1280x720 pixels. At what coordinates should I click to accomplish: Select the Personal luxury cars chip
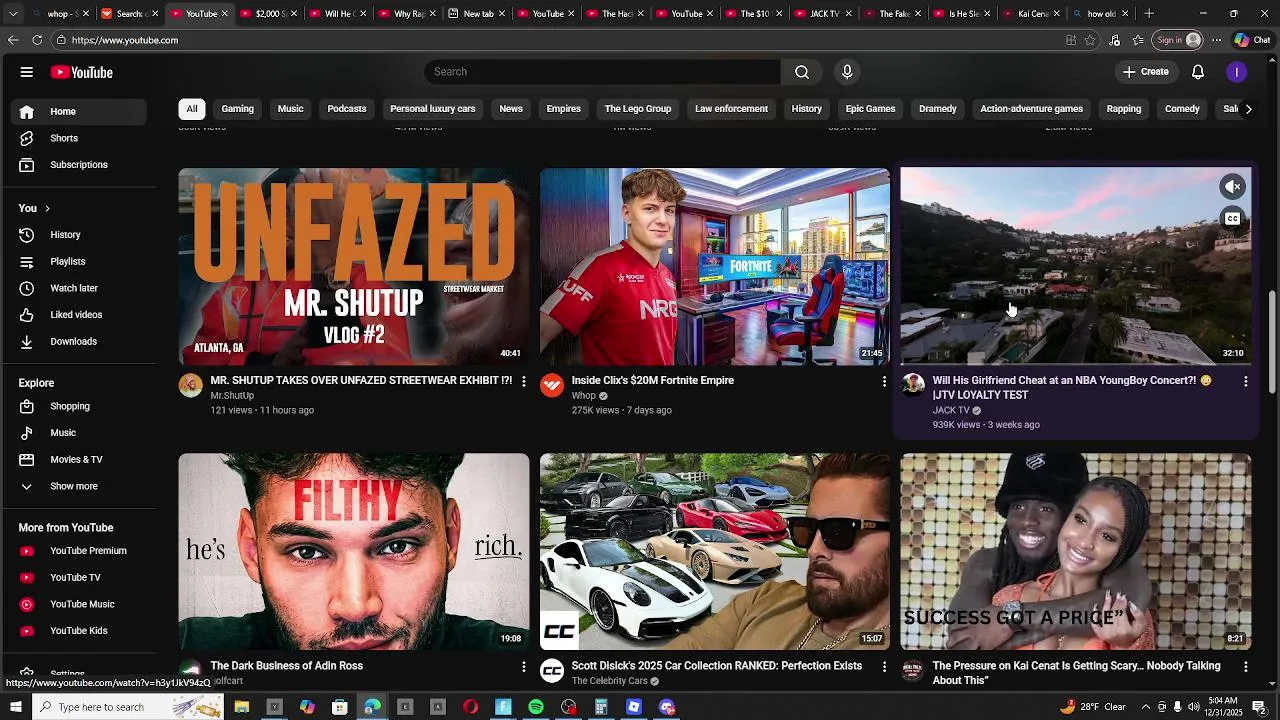point(433,109)
